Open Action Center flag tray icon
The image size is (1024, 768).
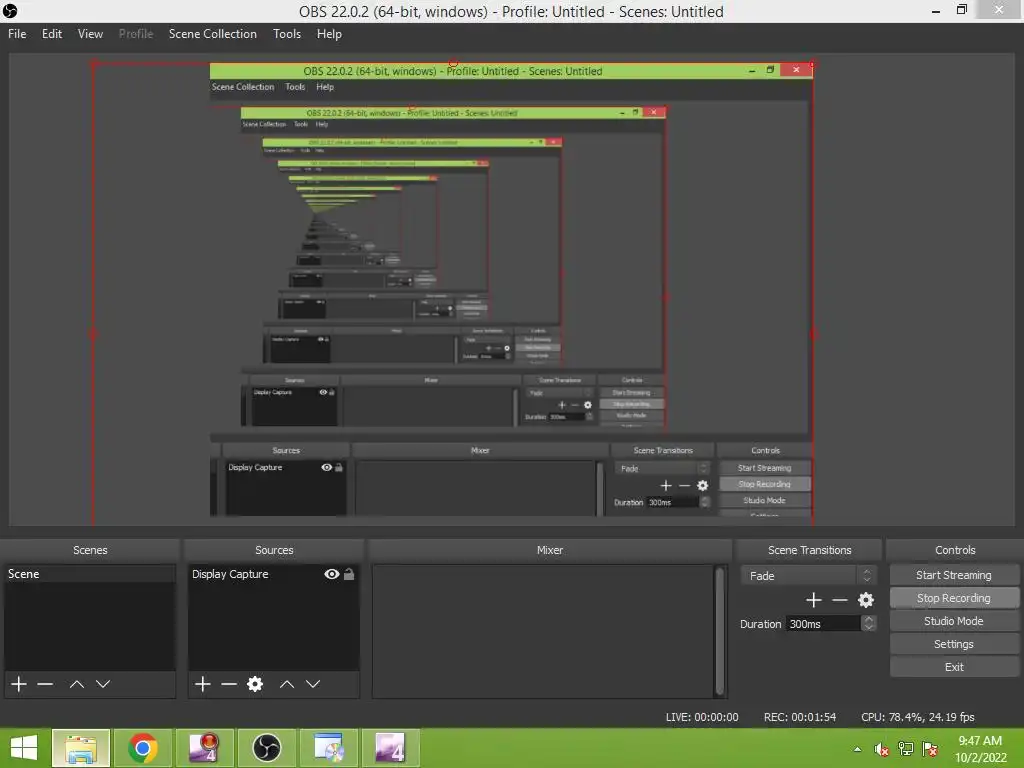(x=930, y=749)
